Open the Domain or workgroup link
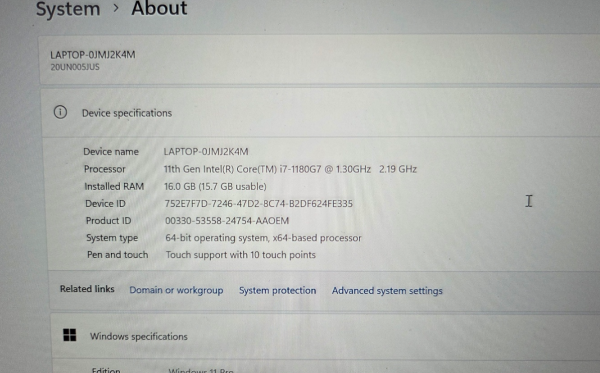 coord(176,290)
